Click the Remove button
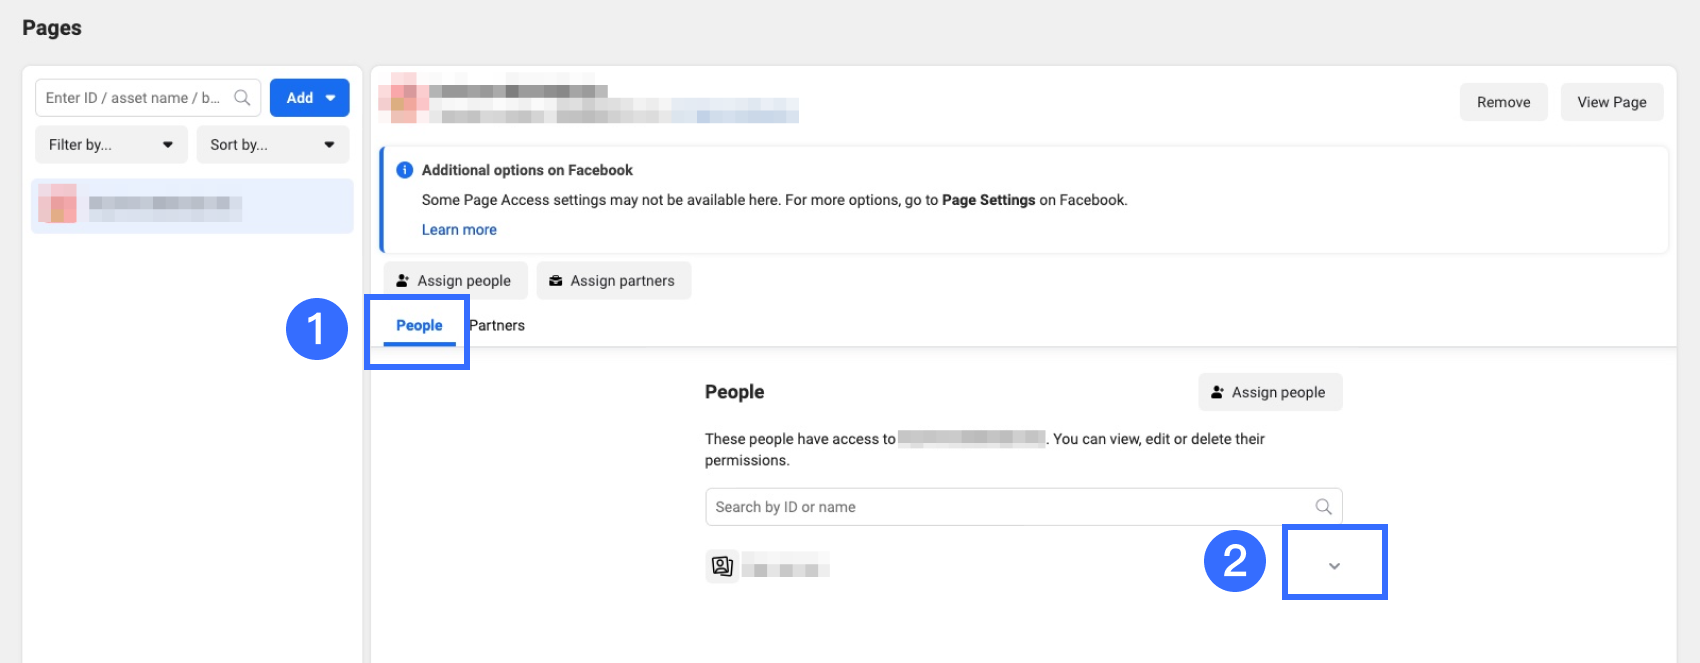 [x=1503, y=102]
